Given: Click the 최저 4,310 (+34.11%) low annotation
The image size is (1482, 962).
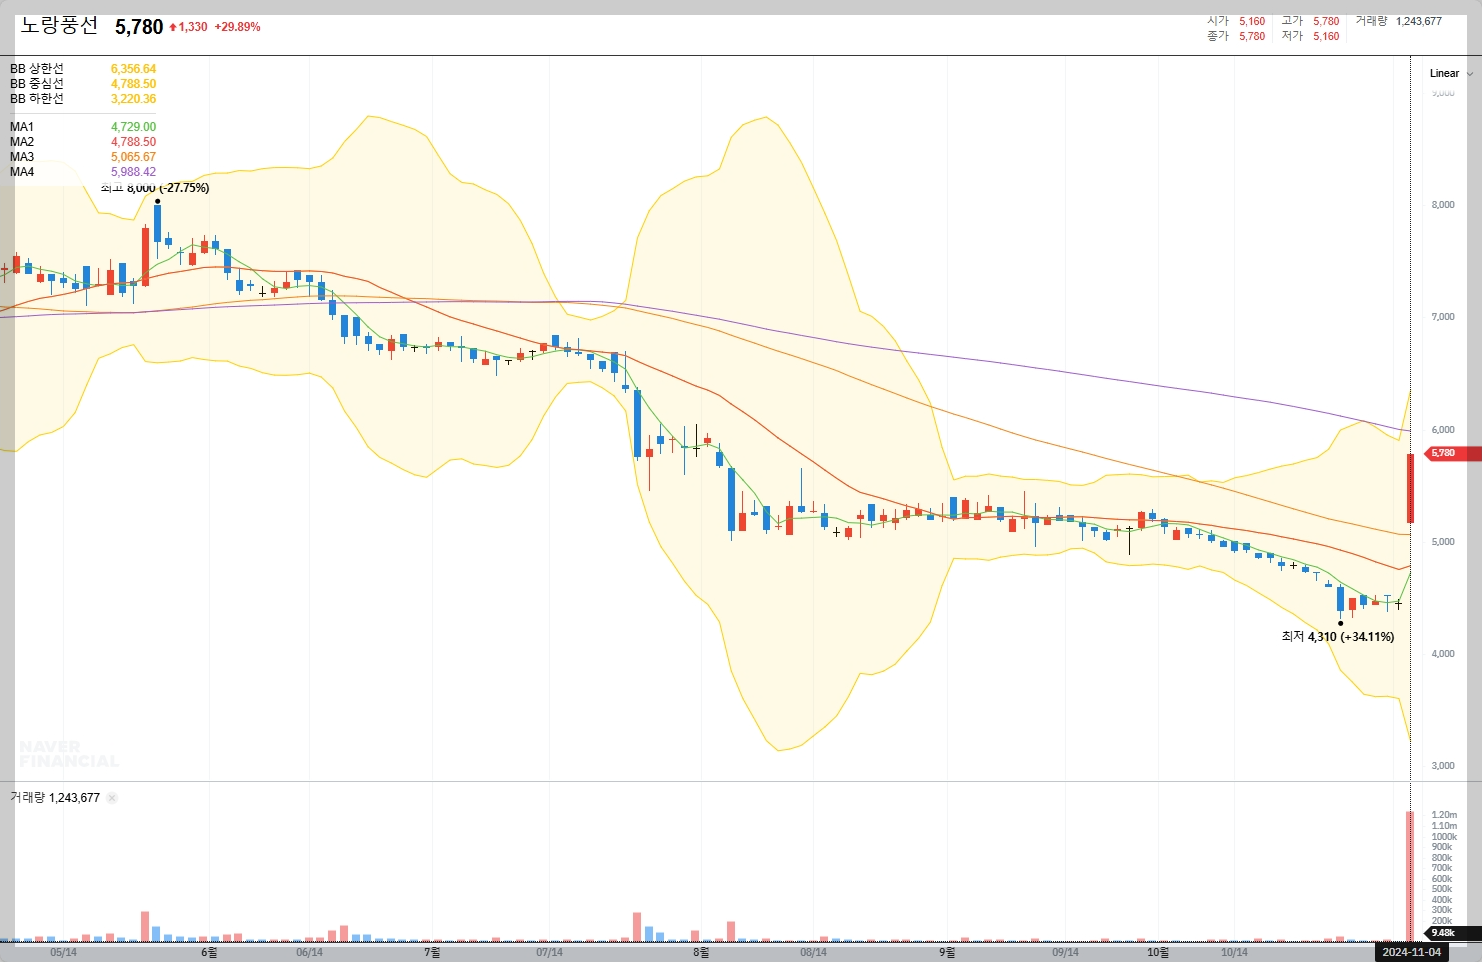Looking at the screenshot, I should [1338, 637].
